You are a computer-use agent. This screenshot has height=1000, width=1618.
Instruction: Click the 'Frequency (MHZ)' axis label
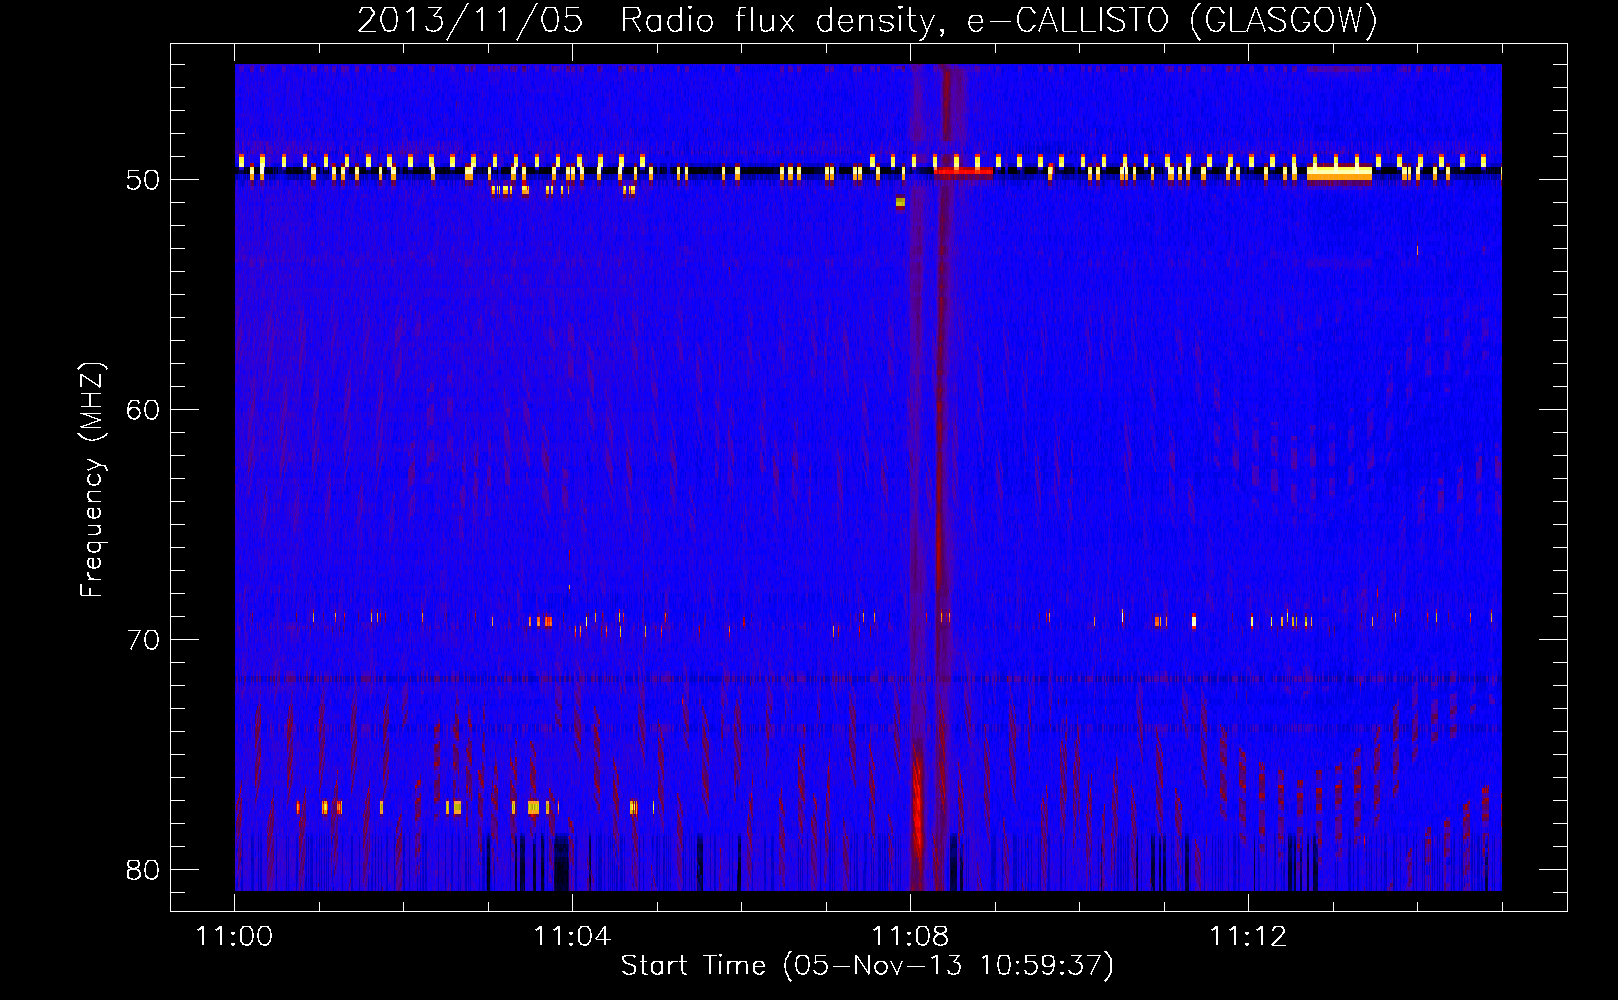coord(92,481)
